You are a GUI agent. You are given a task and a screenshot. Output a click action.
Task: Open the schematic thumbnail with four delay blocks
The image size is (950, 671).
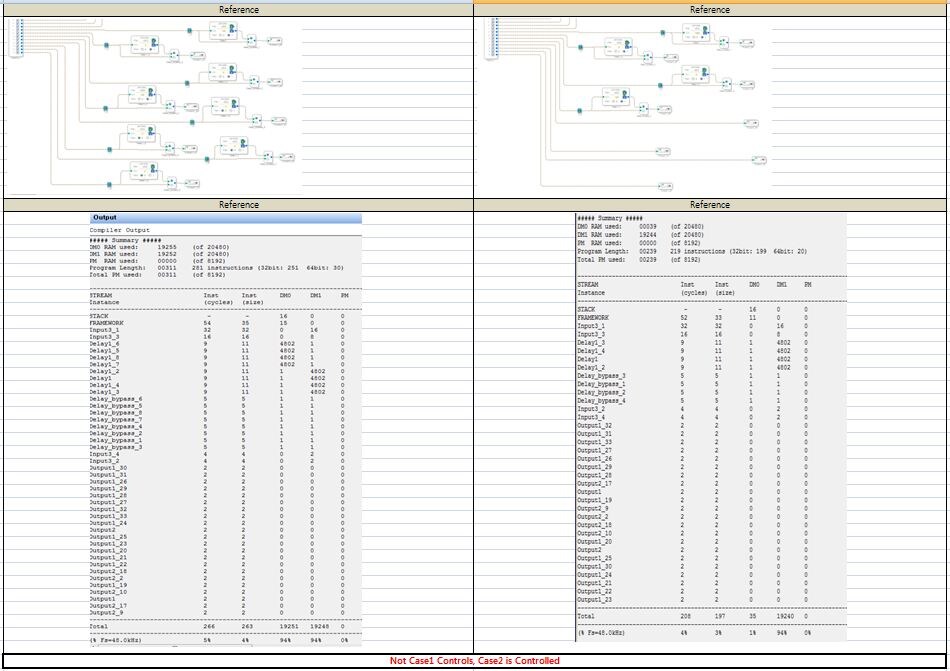(627, 106)
